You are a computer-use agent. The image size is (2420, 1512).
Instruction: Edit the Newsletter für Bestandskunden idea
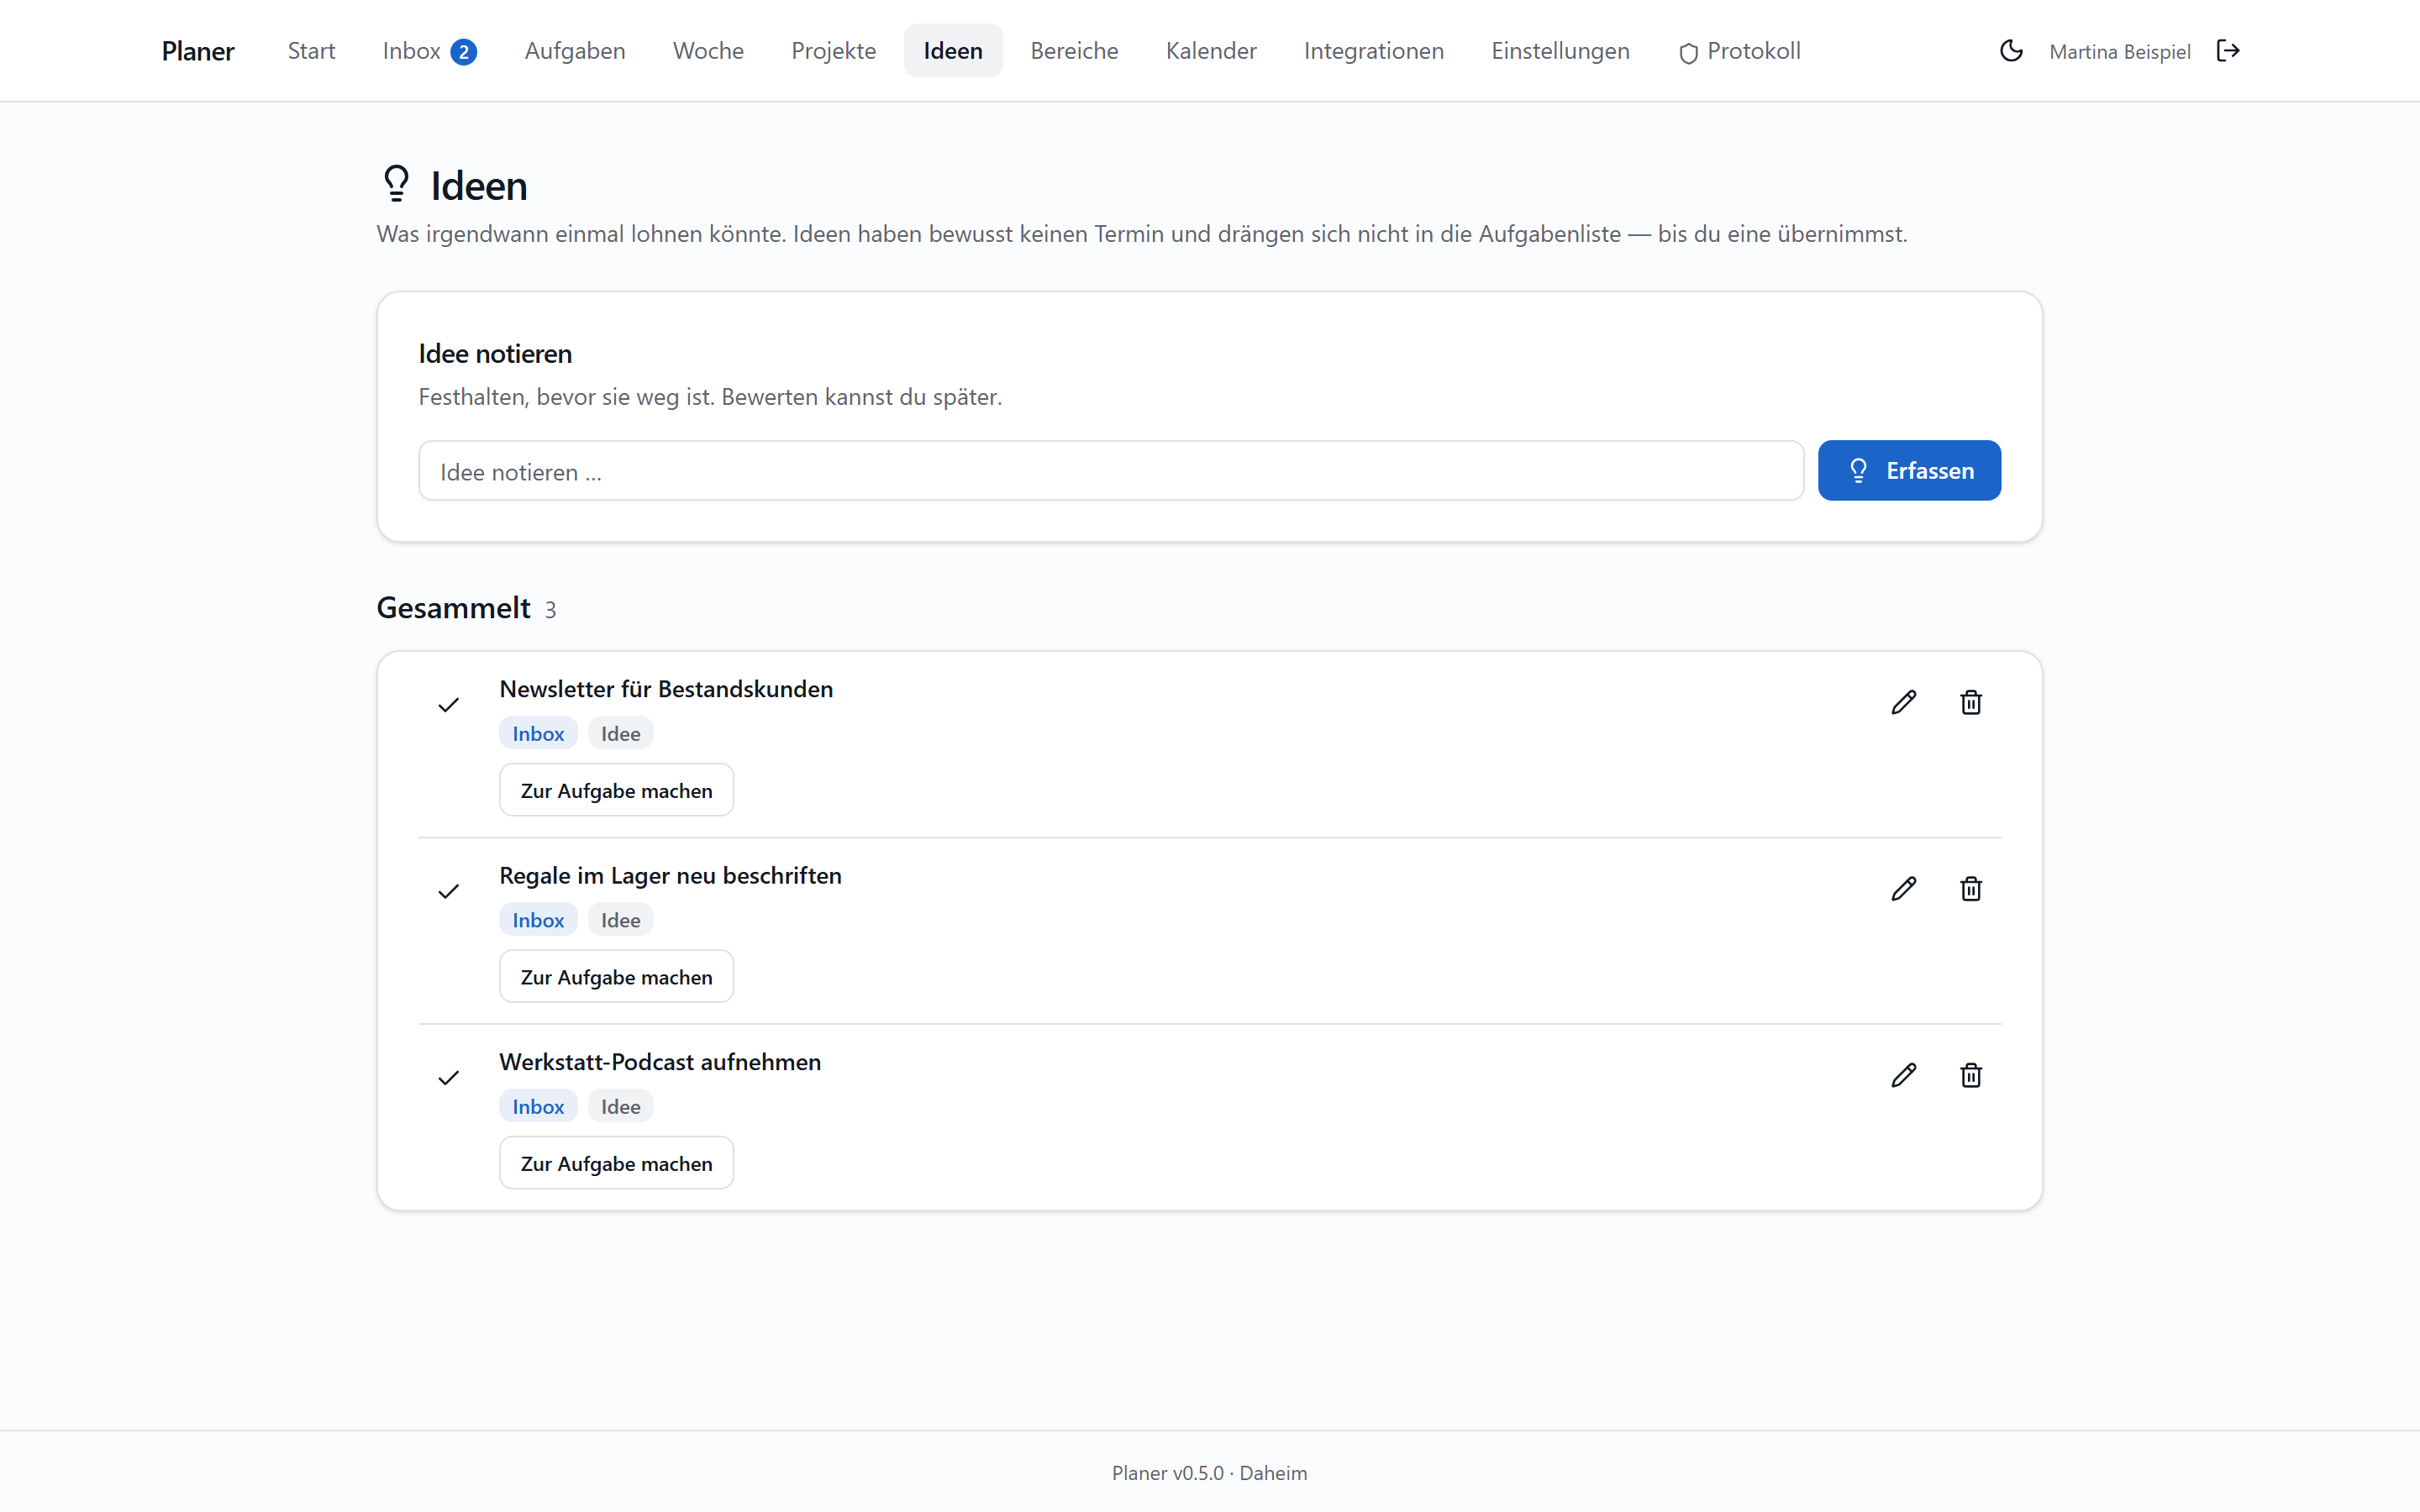pos(1904,702)
